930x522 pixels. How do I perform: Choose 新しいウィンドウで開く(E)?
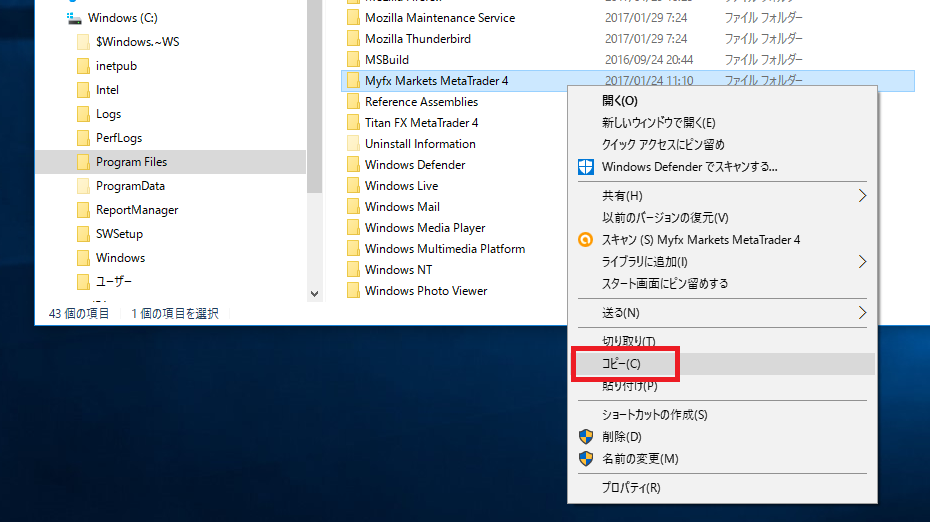pos(722,123)
